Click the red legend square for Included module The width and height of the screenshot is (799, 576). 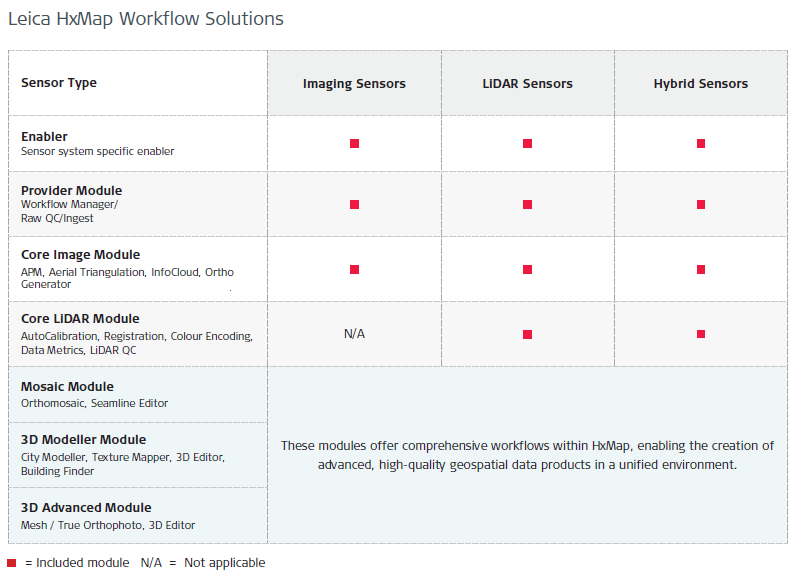(12, 563)
